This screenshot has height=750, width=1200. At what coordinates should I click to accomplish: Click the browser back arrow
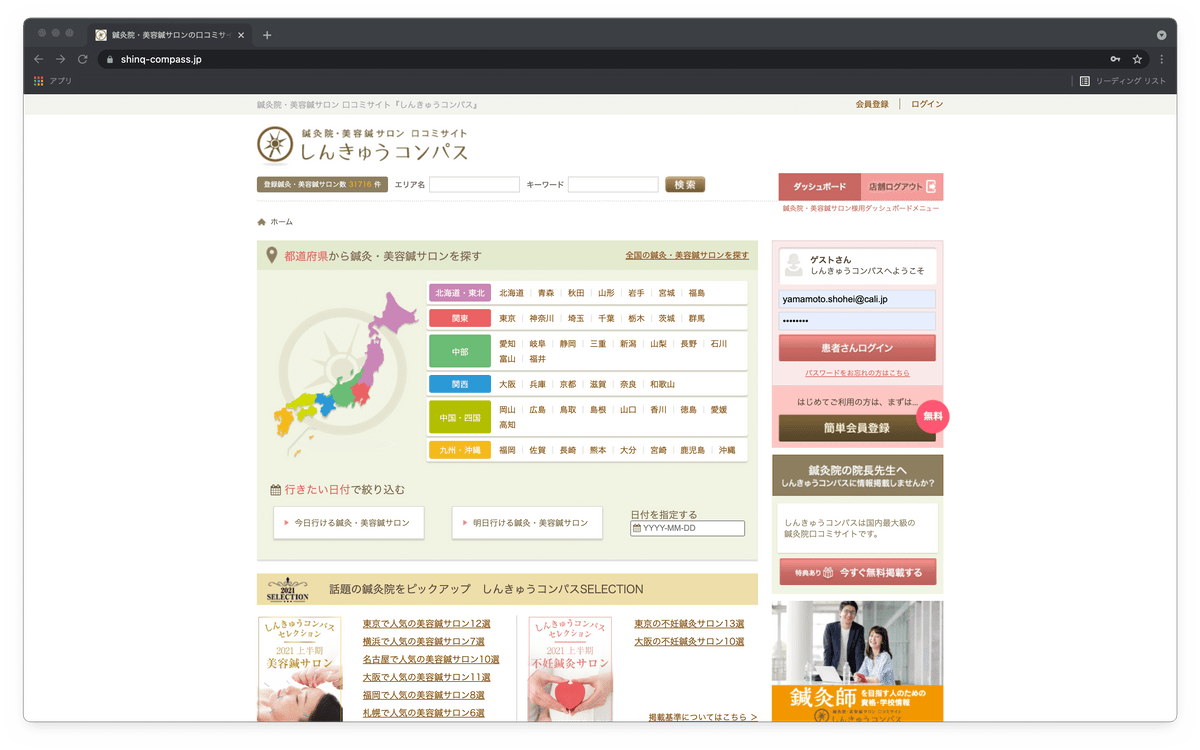[38, 59]
